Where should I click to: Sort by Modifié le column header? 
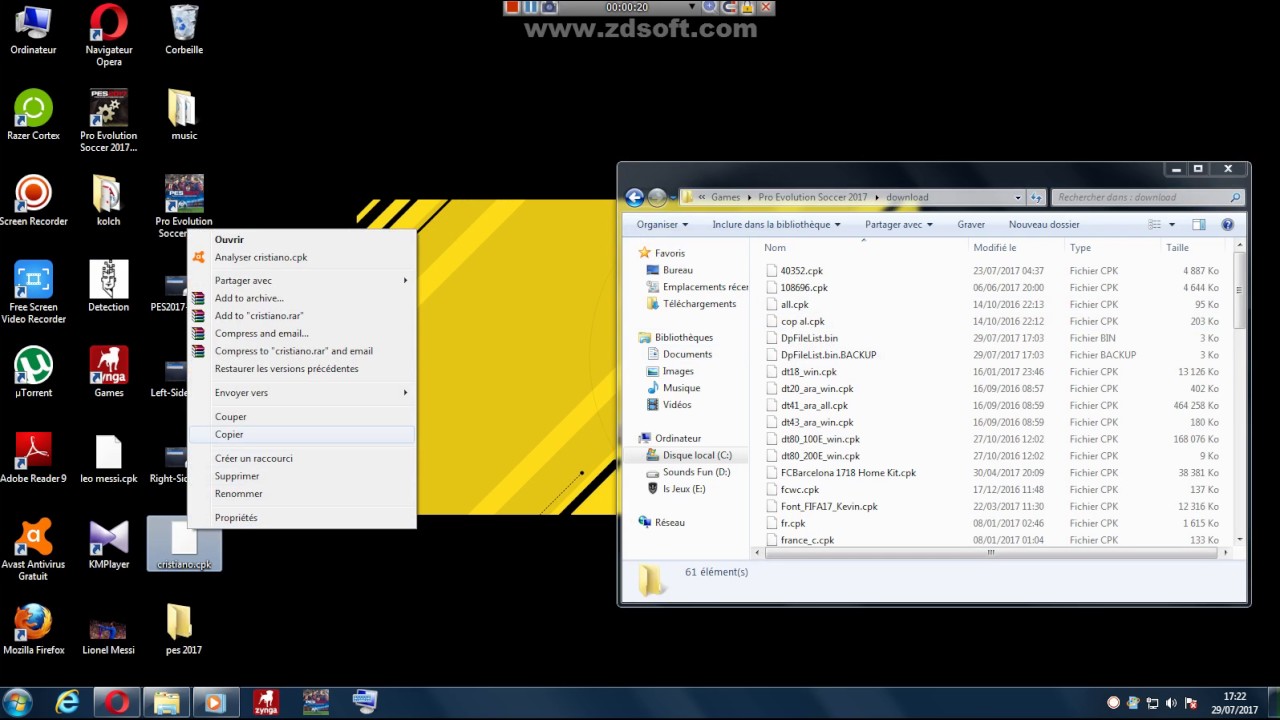(x=1017, y=248)
